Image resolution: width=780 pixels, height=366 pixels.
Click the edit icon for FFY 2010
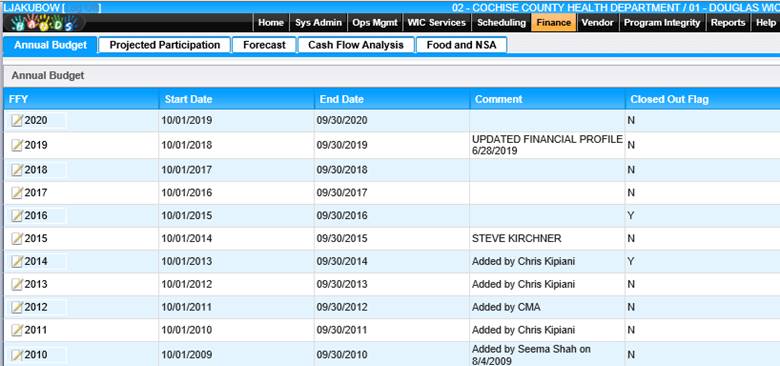[17, 355]
